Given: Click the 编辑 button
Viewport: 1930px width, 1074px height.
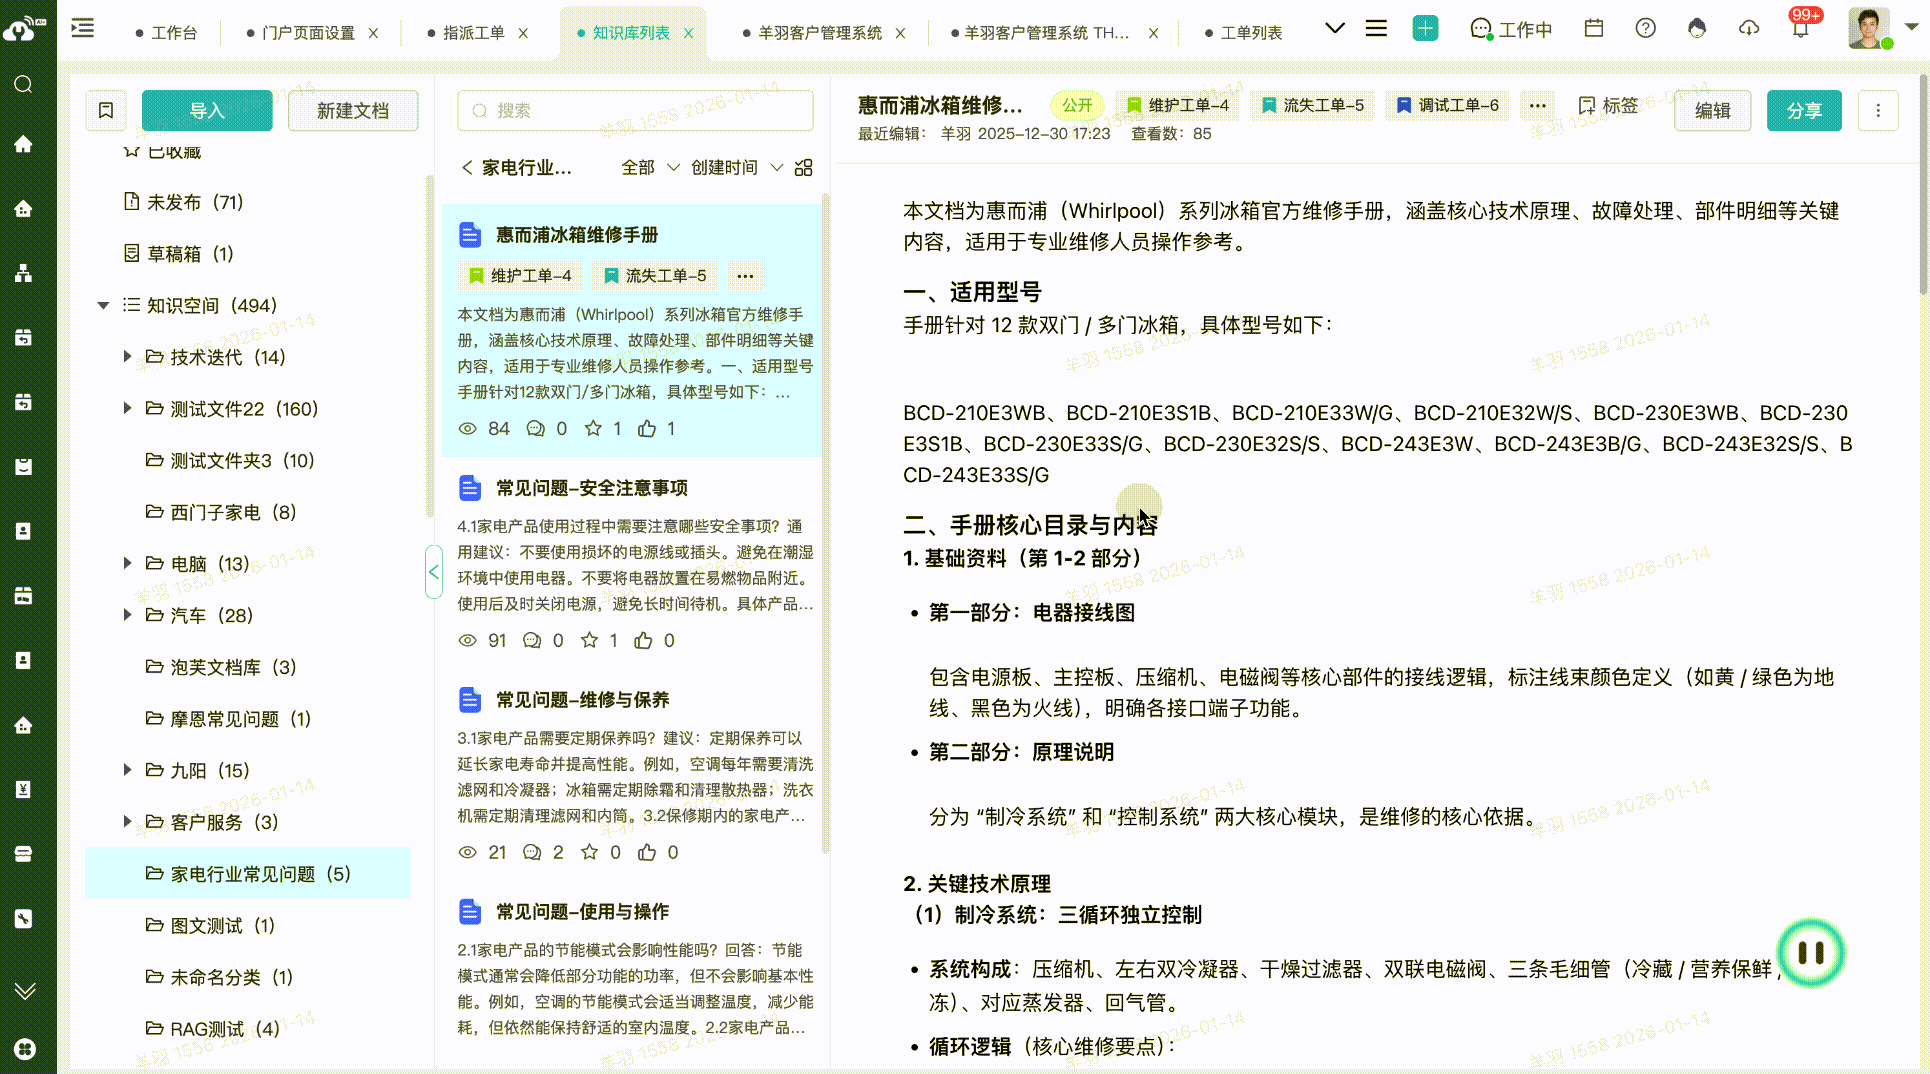Looking at the screenshot, I should tap(1713, 110).
